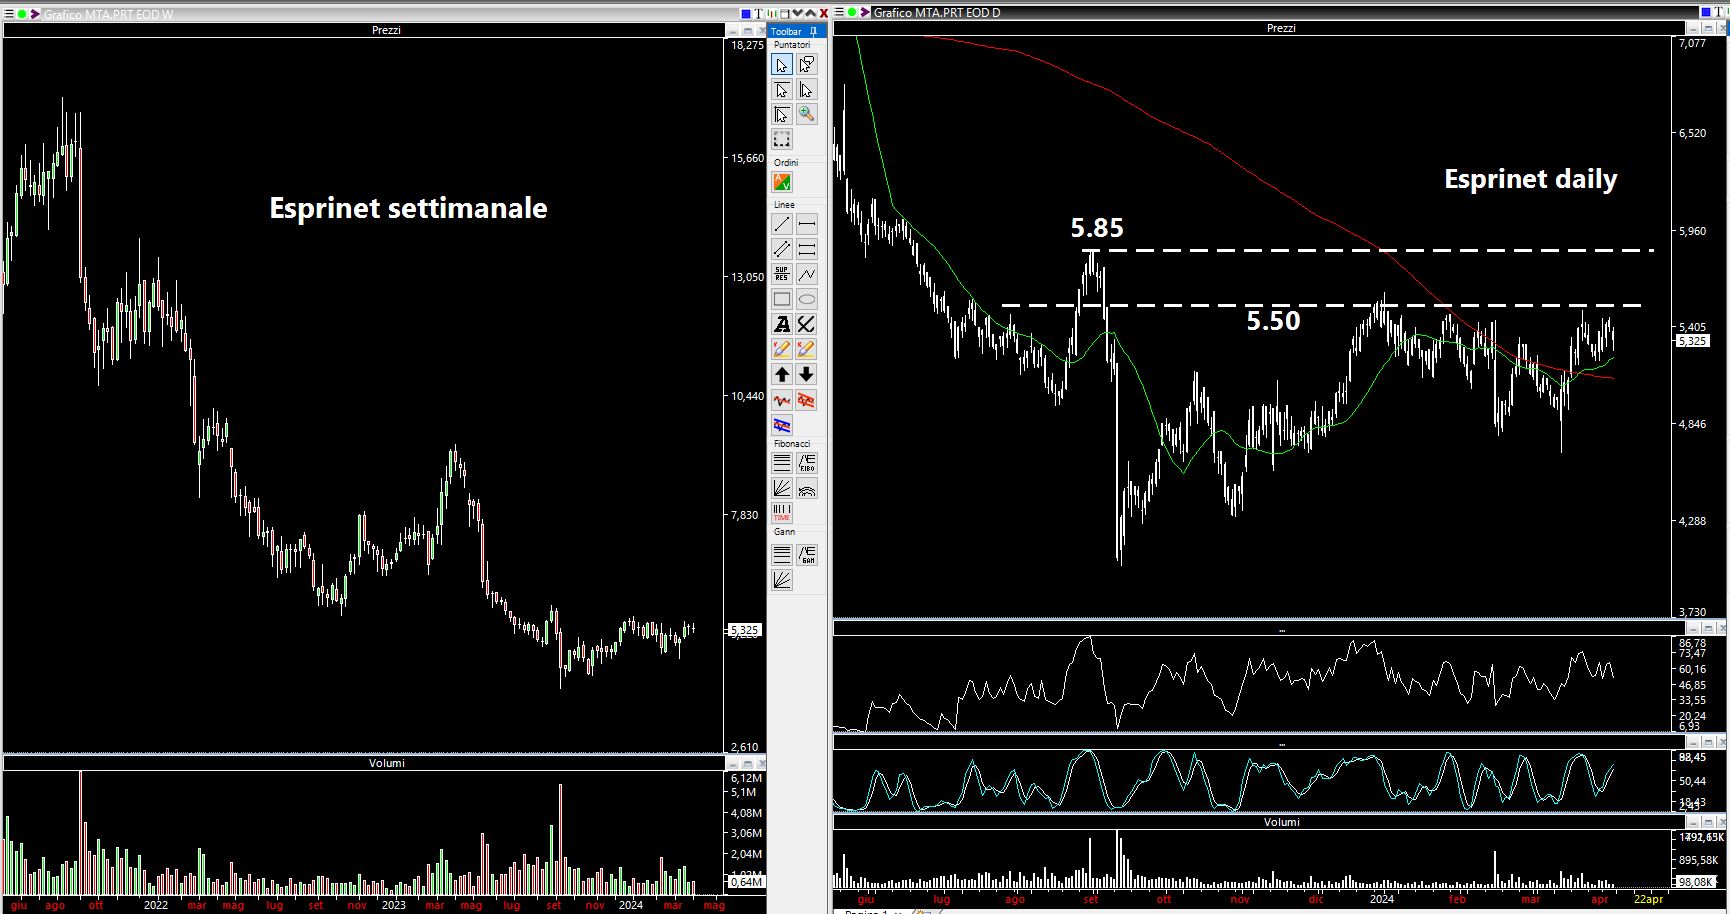
Task: Click the second pencil edit icon
Action: click(807, 349)
